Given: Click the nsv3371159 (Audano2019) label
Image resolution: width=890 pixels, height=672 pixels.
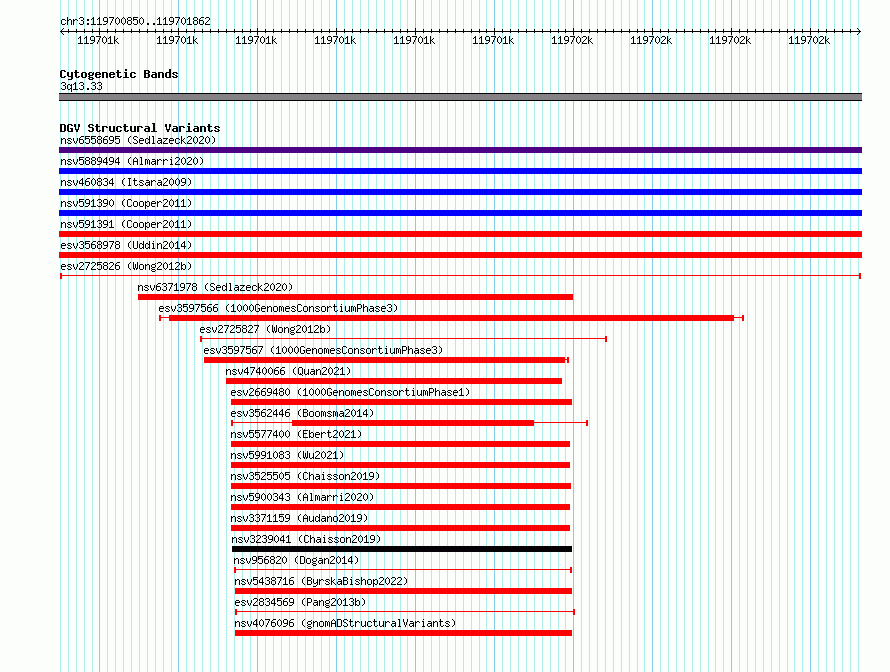Looking at the screenshot, I should tap(299, 518).
